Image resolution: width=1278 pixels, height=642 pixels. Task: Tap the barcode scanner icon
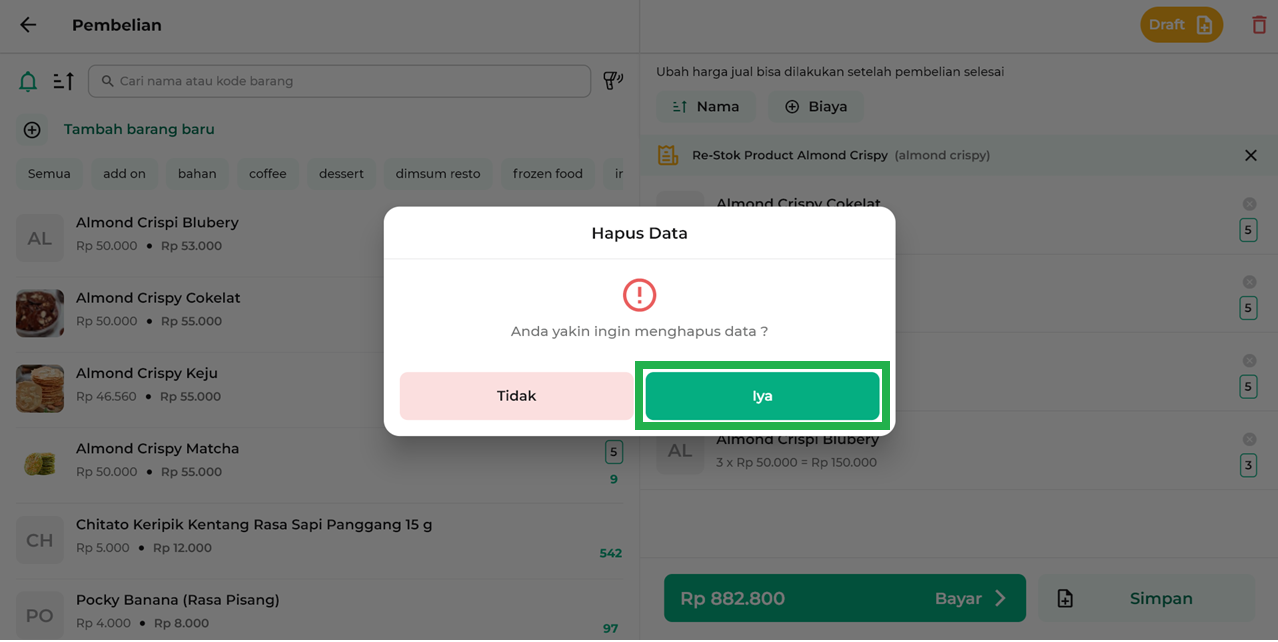pos(613,81)
